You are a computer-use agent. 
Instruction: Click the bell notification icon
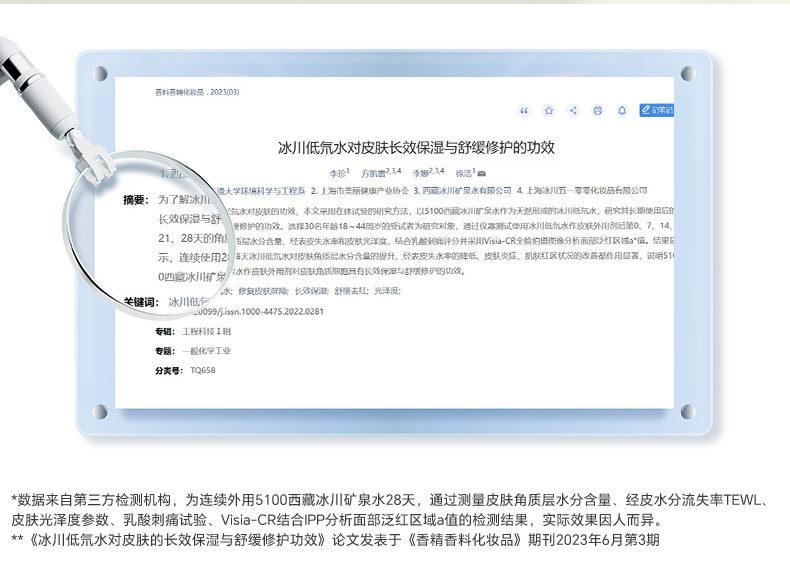point(621,110)
